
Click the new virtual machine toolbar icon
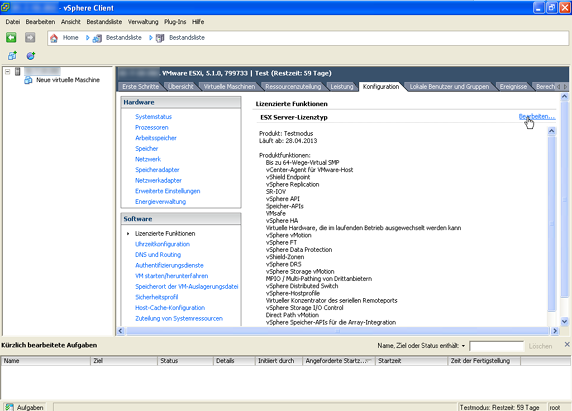tap(12, 56)
